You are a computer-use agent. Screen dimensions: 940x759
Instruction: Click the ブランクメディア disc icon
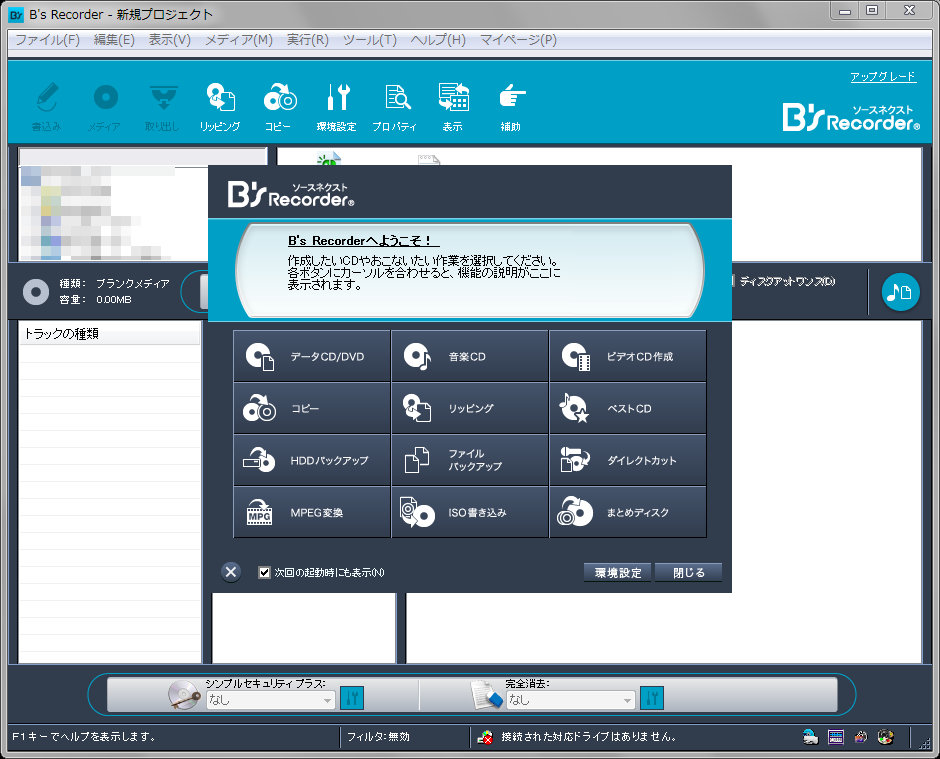pyautogui.click(x=35, y=292)
